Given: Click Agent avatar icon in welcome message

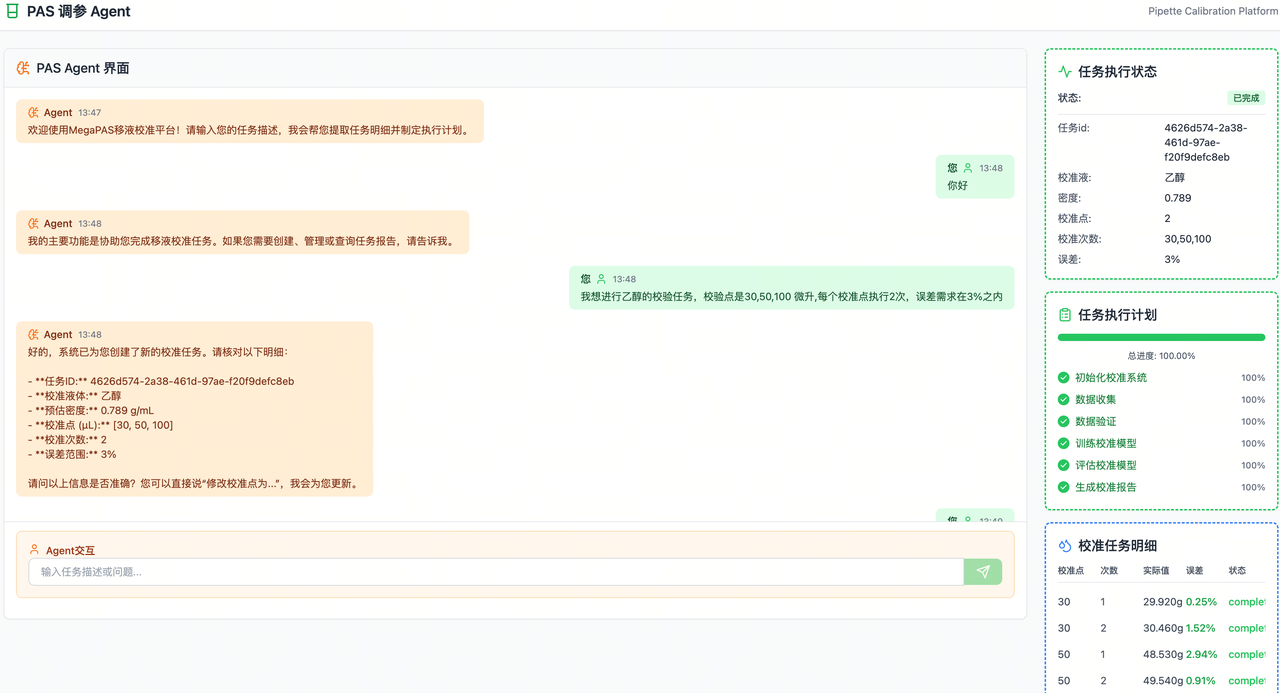Looking at the screenshot, I should pos(34,113).
